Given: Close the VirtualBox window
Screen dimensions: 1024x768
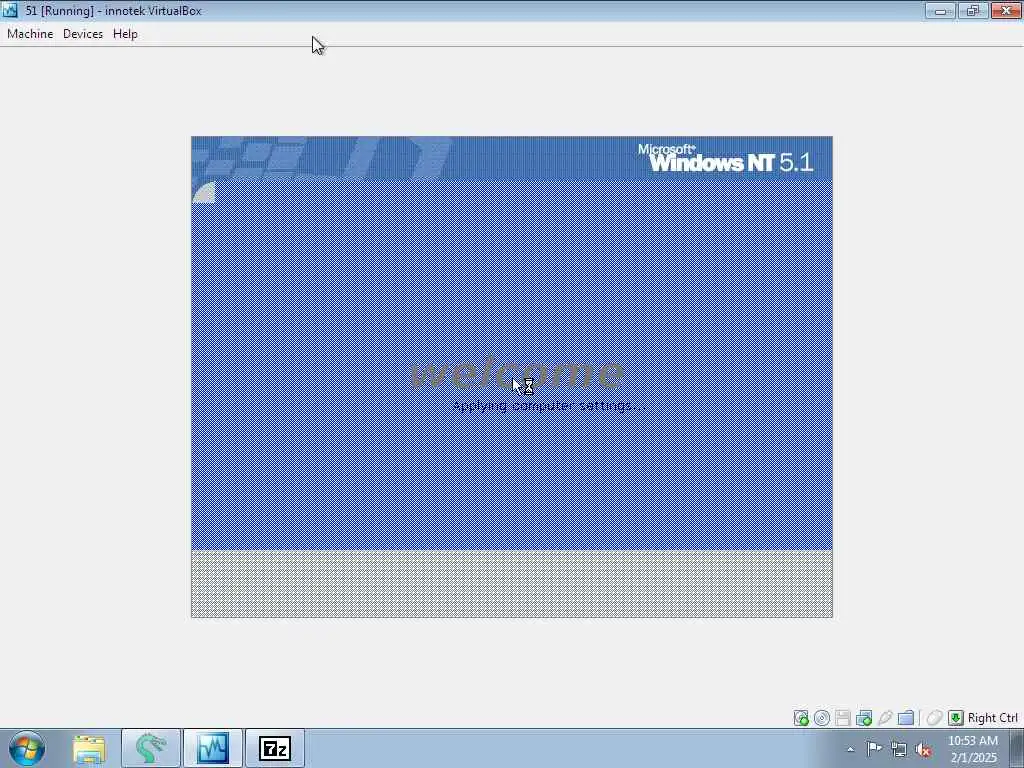Looking at the screenshot, I should tap(1006, 10).
